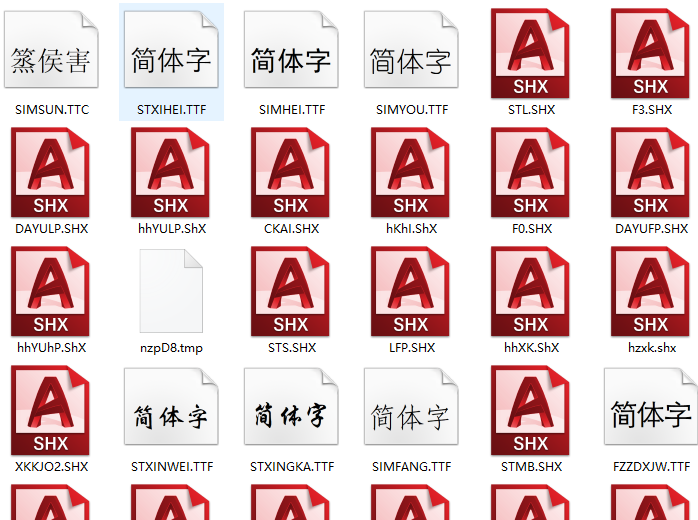
Task: Pick the hhYULP.ShX file icon
Action: tap(170, 173)
